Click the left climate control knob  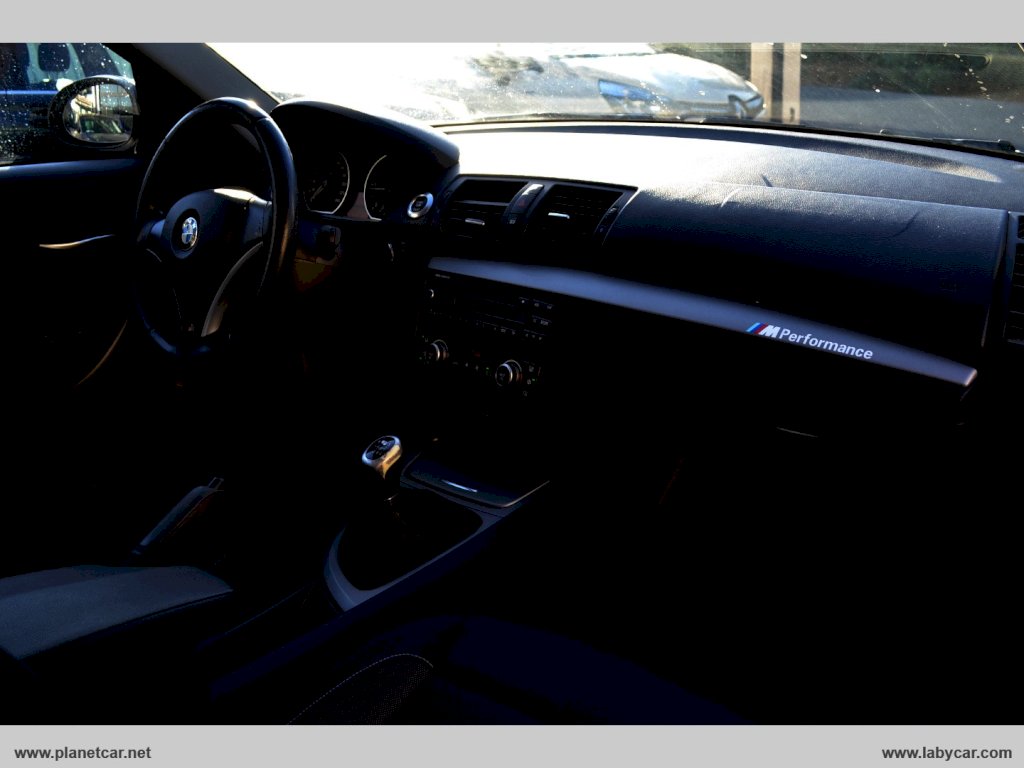pos(436,351)
